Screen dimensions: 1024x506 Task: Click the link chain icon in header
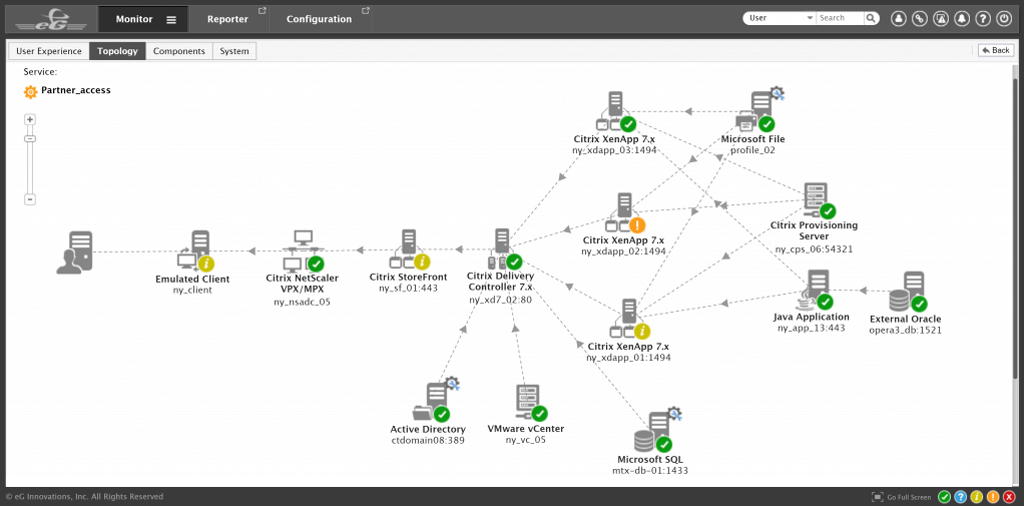(920, 19)
